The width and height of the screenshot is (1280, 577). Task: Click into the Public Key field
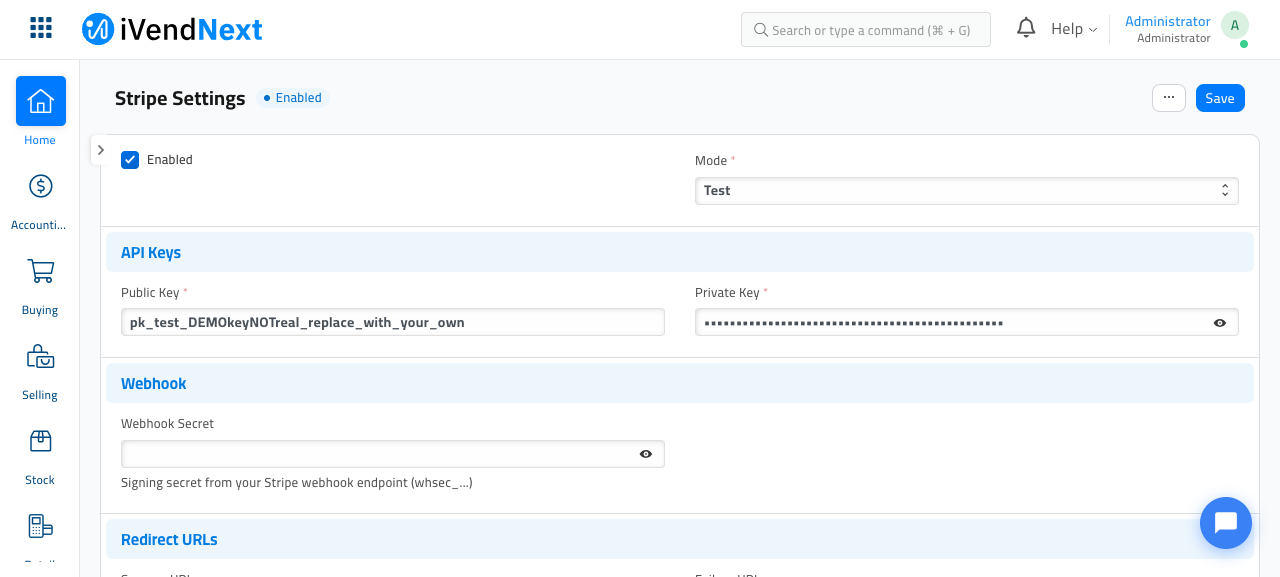tap(393, 322)
